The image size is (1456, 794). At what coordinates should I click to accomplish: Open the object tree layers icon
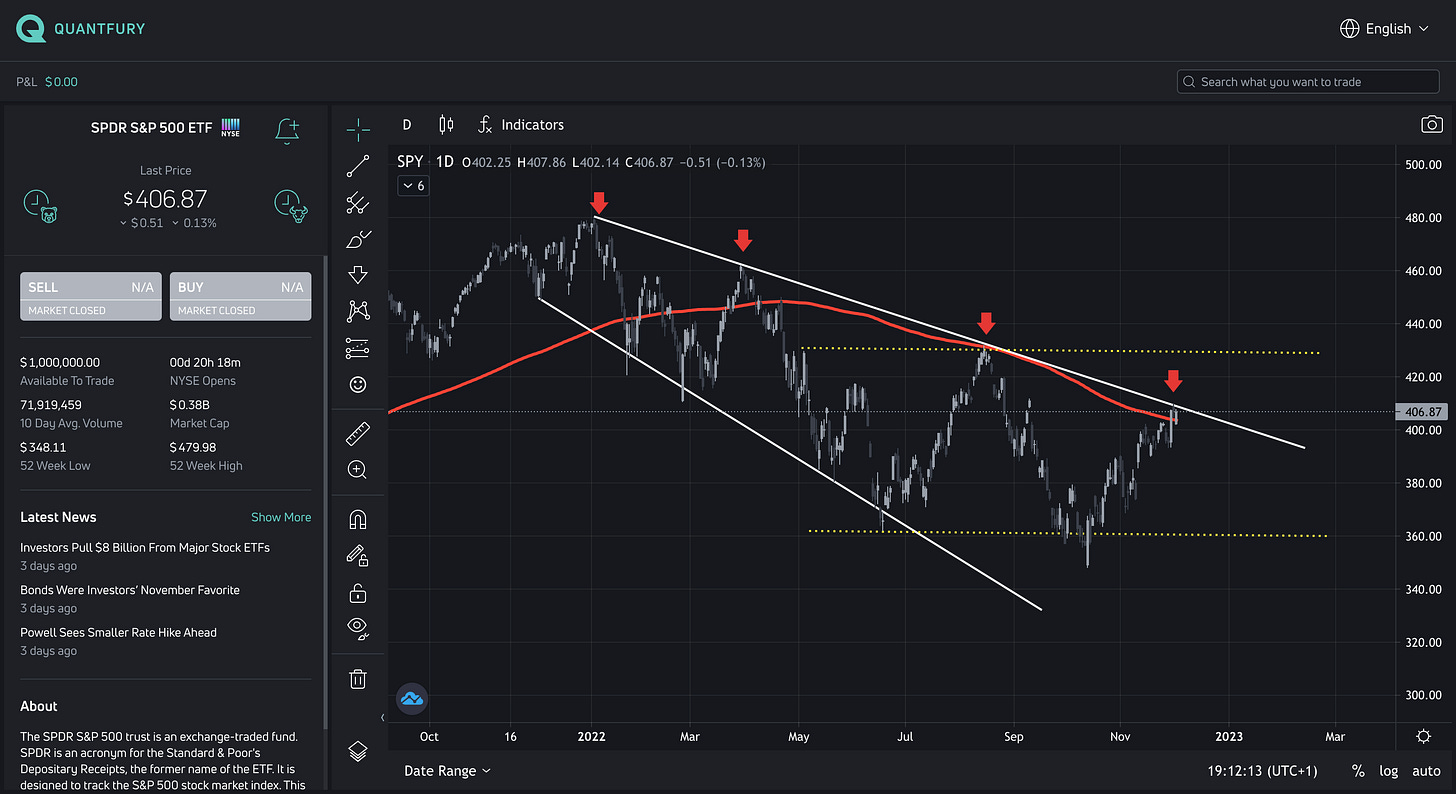click(x=358, y=750)
